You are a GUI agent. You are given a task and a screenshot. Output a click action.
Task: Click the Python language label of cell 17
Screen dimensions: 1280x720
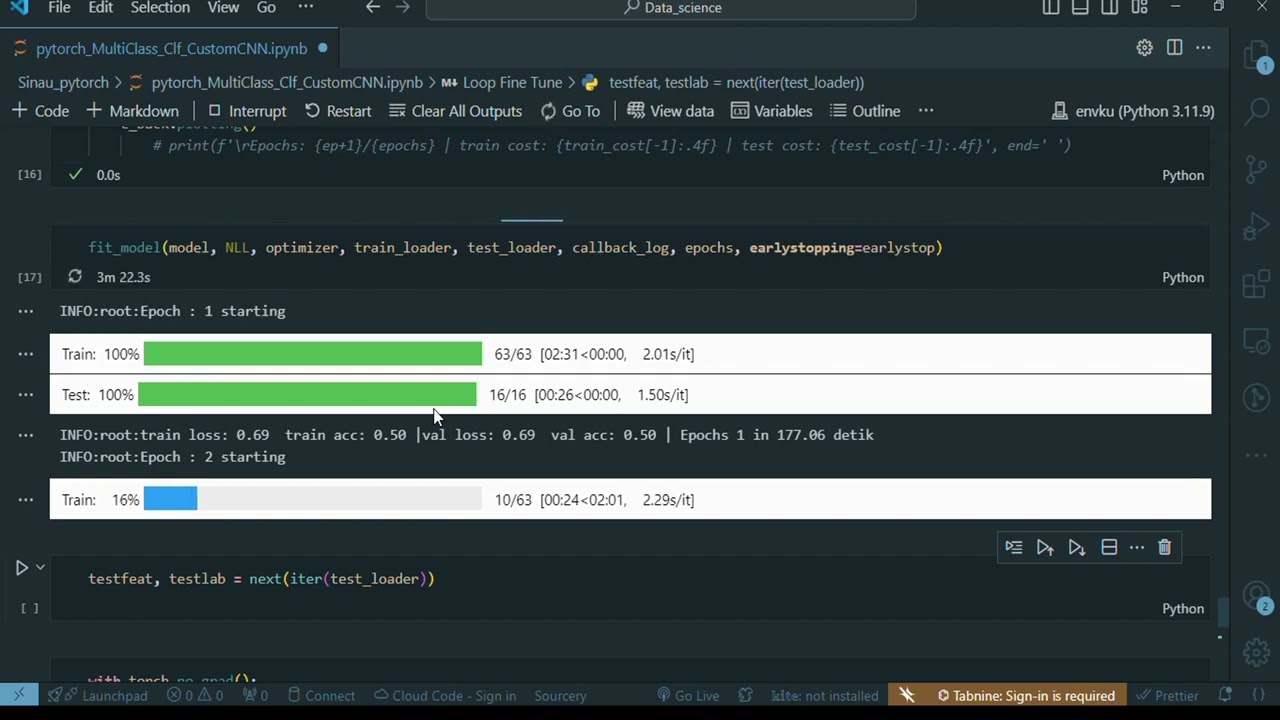(x=1183, y=277)
